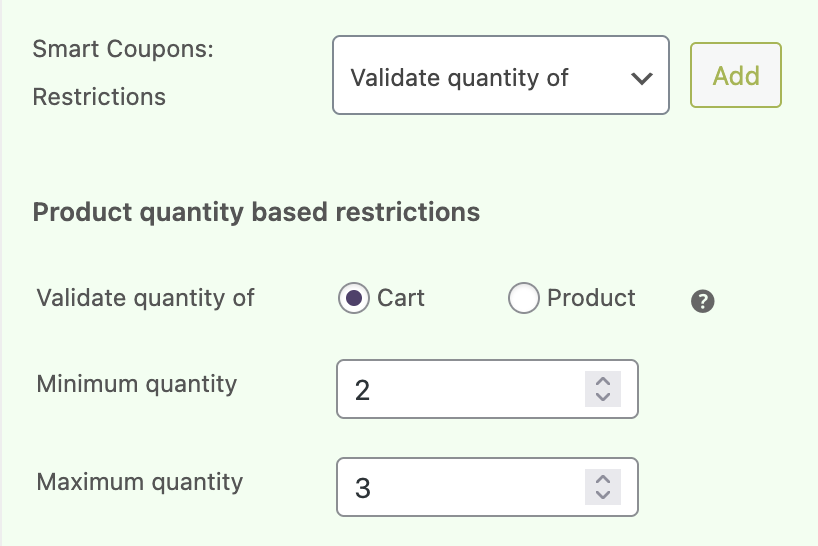Click the "Product" option label text
818x546 pixels.
coord(591,298)
